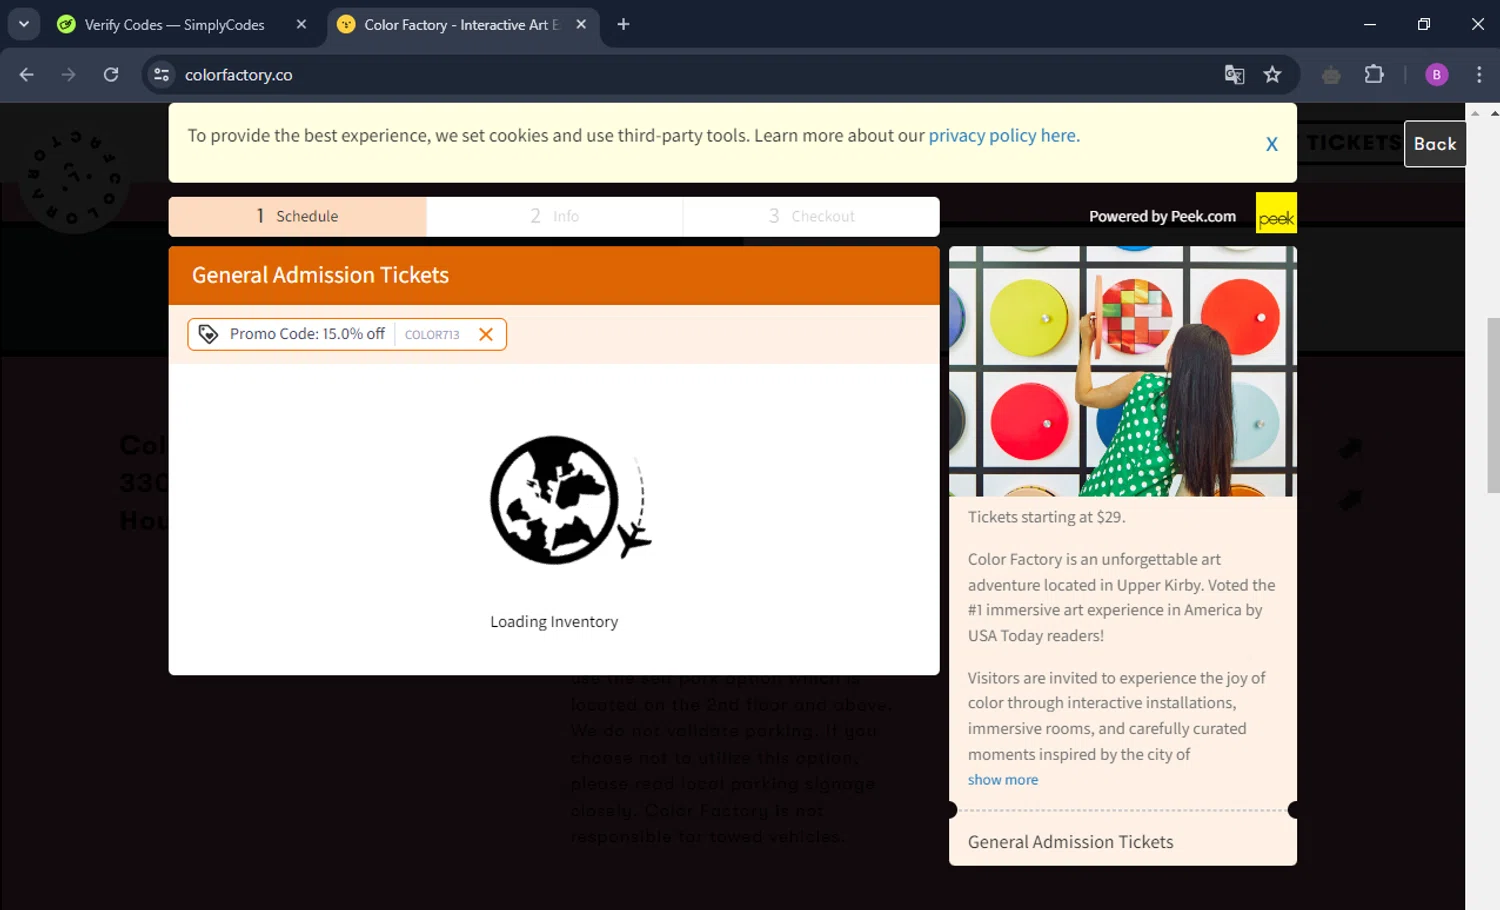The image size is (1500, 910).
Task: Click the promo code tag icon
Action: [x=208, y=334]
